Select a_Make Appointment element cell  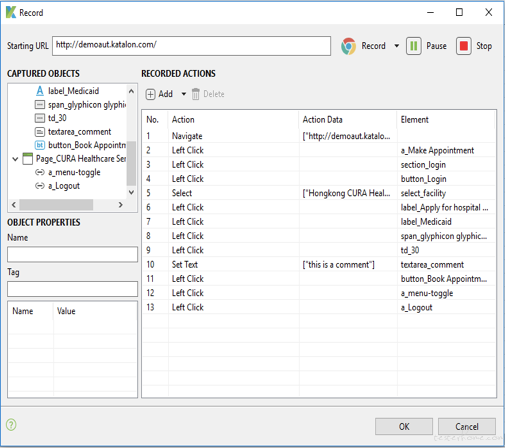click(446, 150)
